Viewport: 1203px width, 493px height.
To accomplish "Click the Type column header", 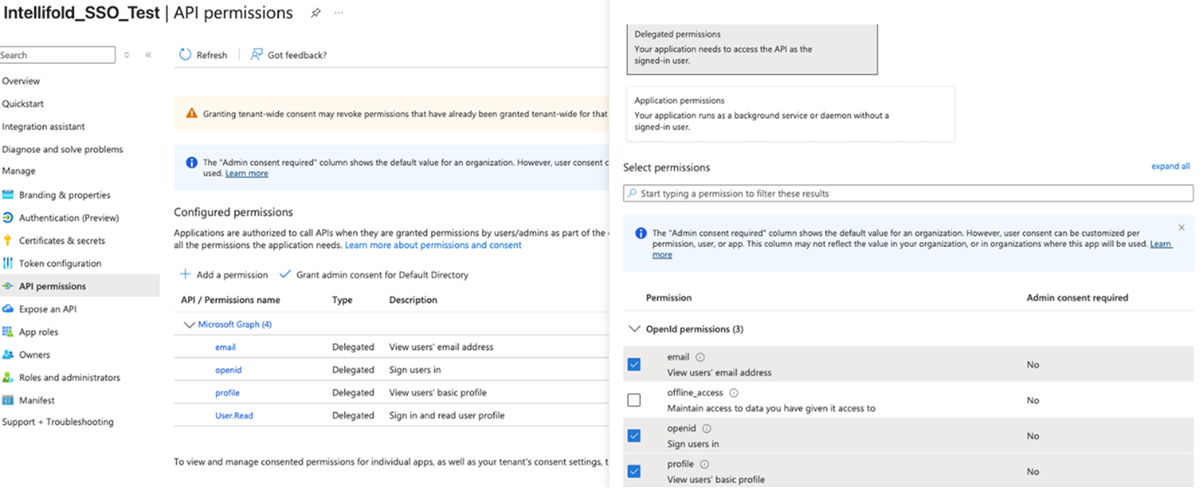I will [342, 300].
